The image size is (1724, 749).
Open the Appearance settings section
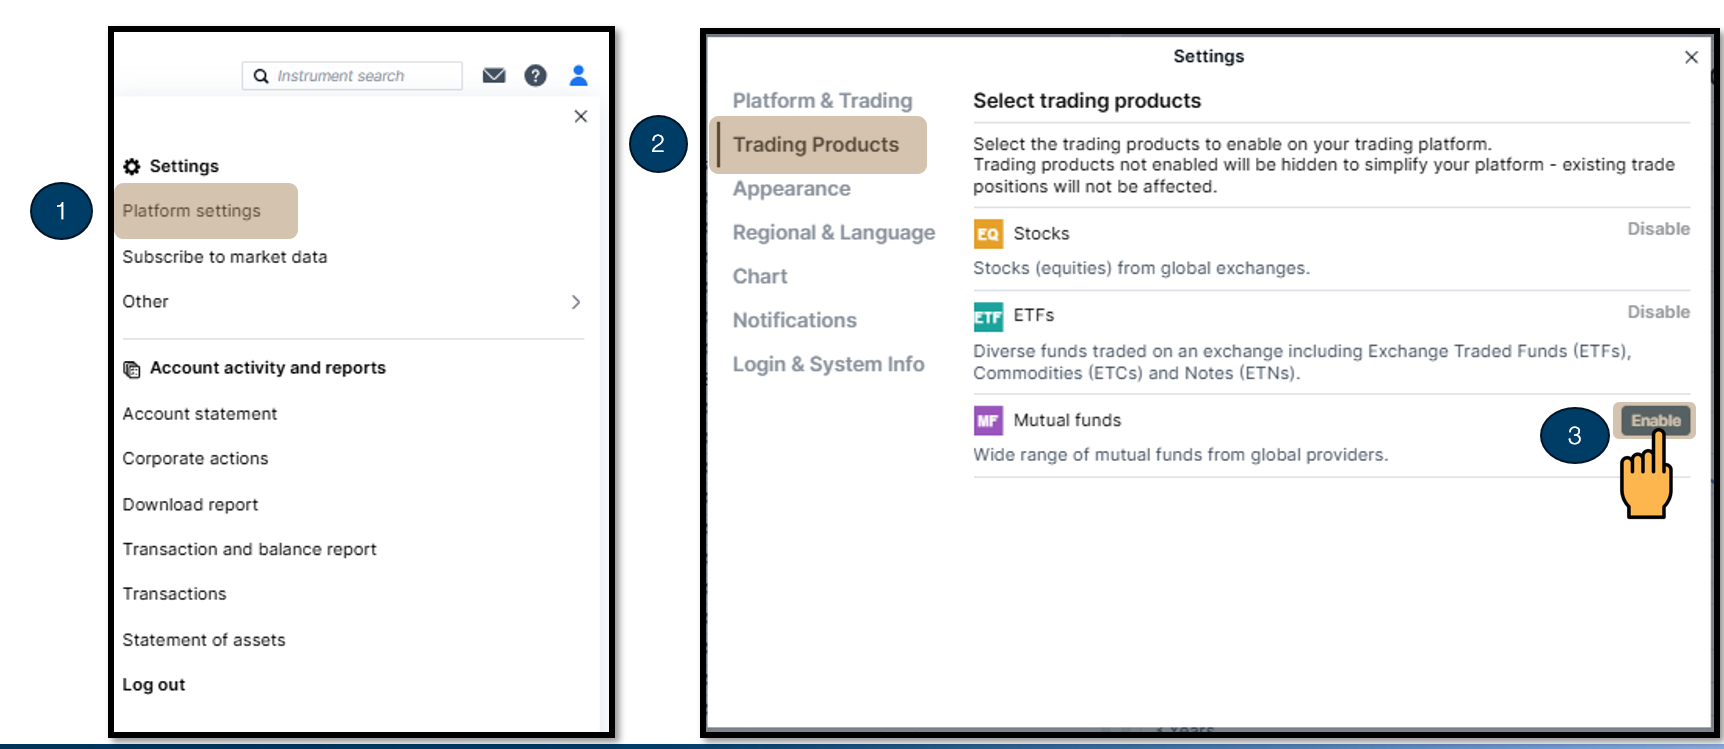(x=791, y=188)
